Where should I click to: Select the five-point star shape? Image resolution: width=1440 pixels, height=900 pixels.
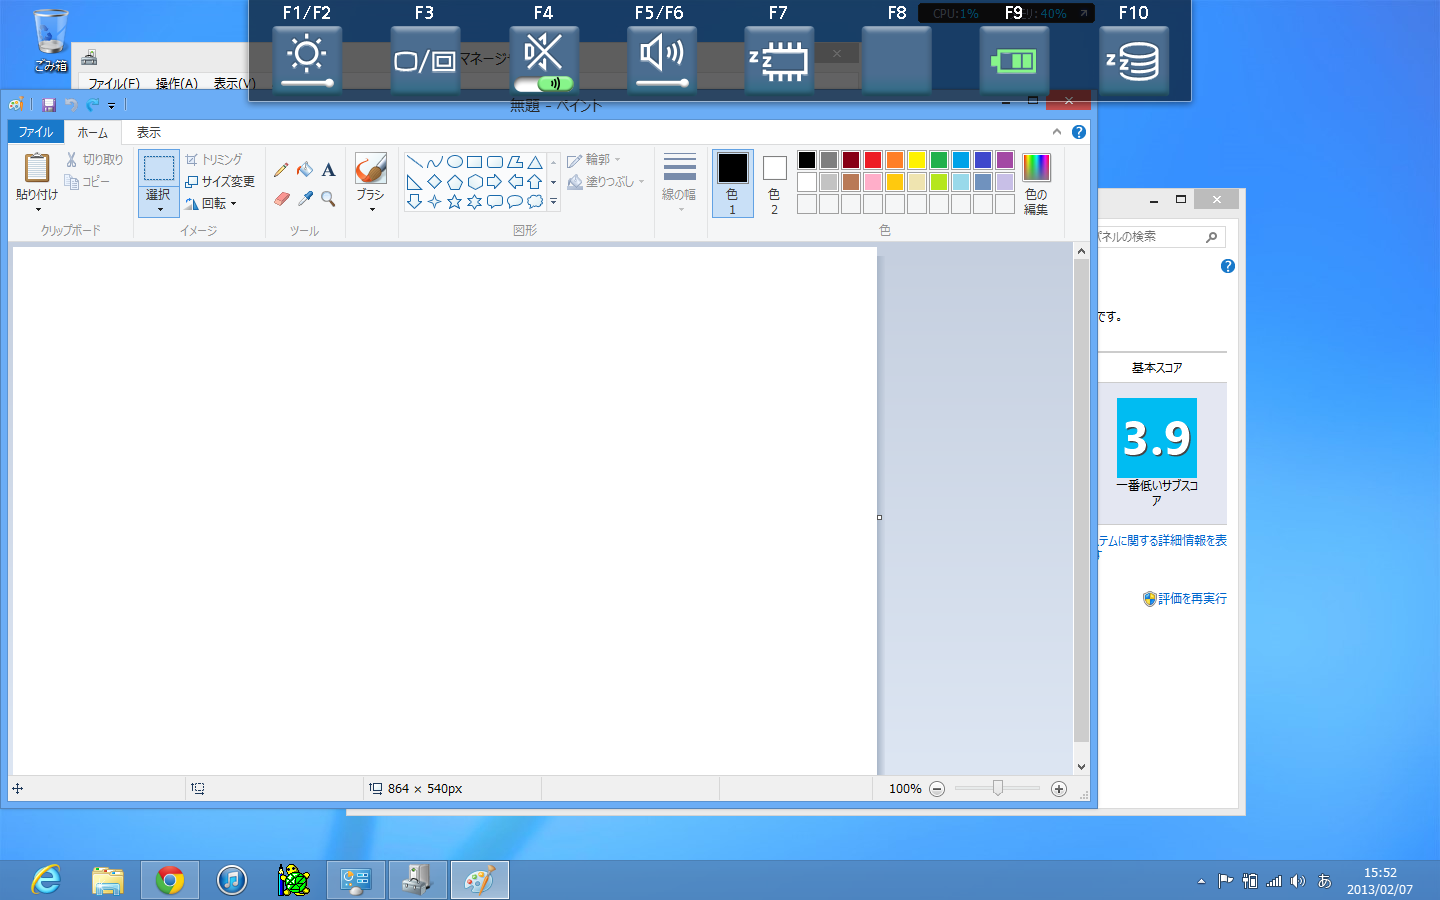click(454, 202)
